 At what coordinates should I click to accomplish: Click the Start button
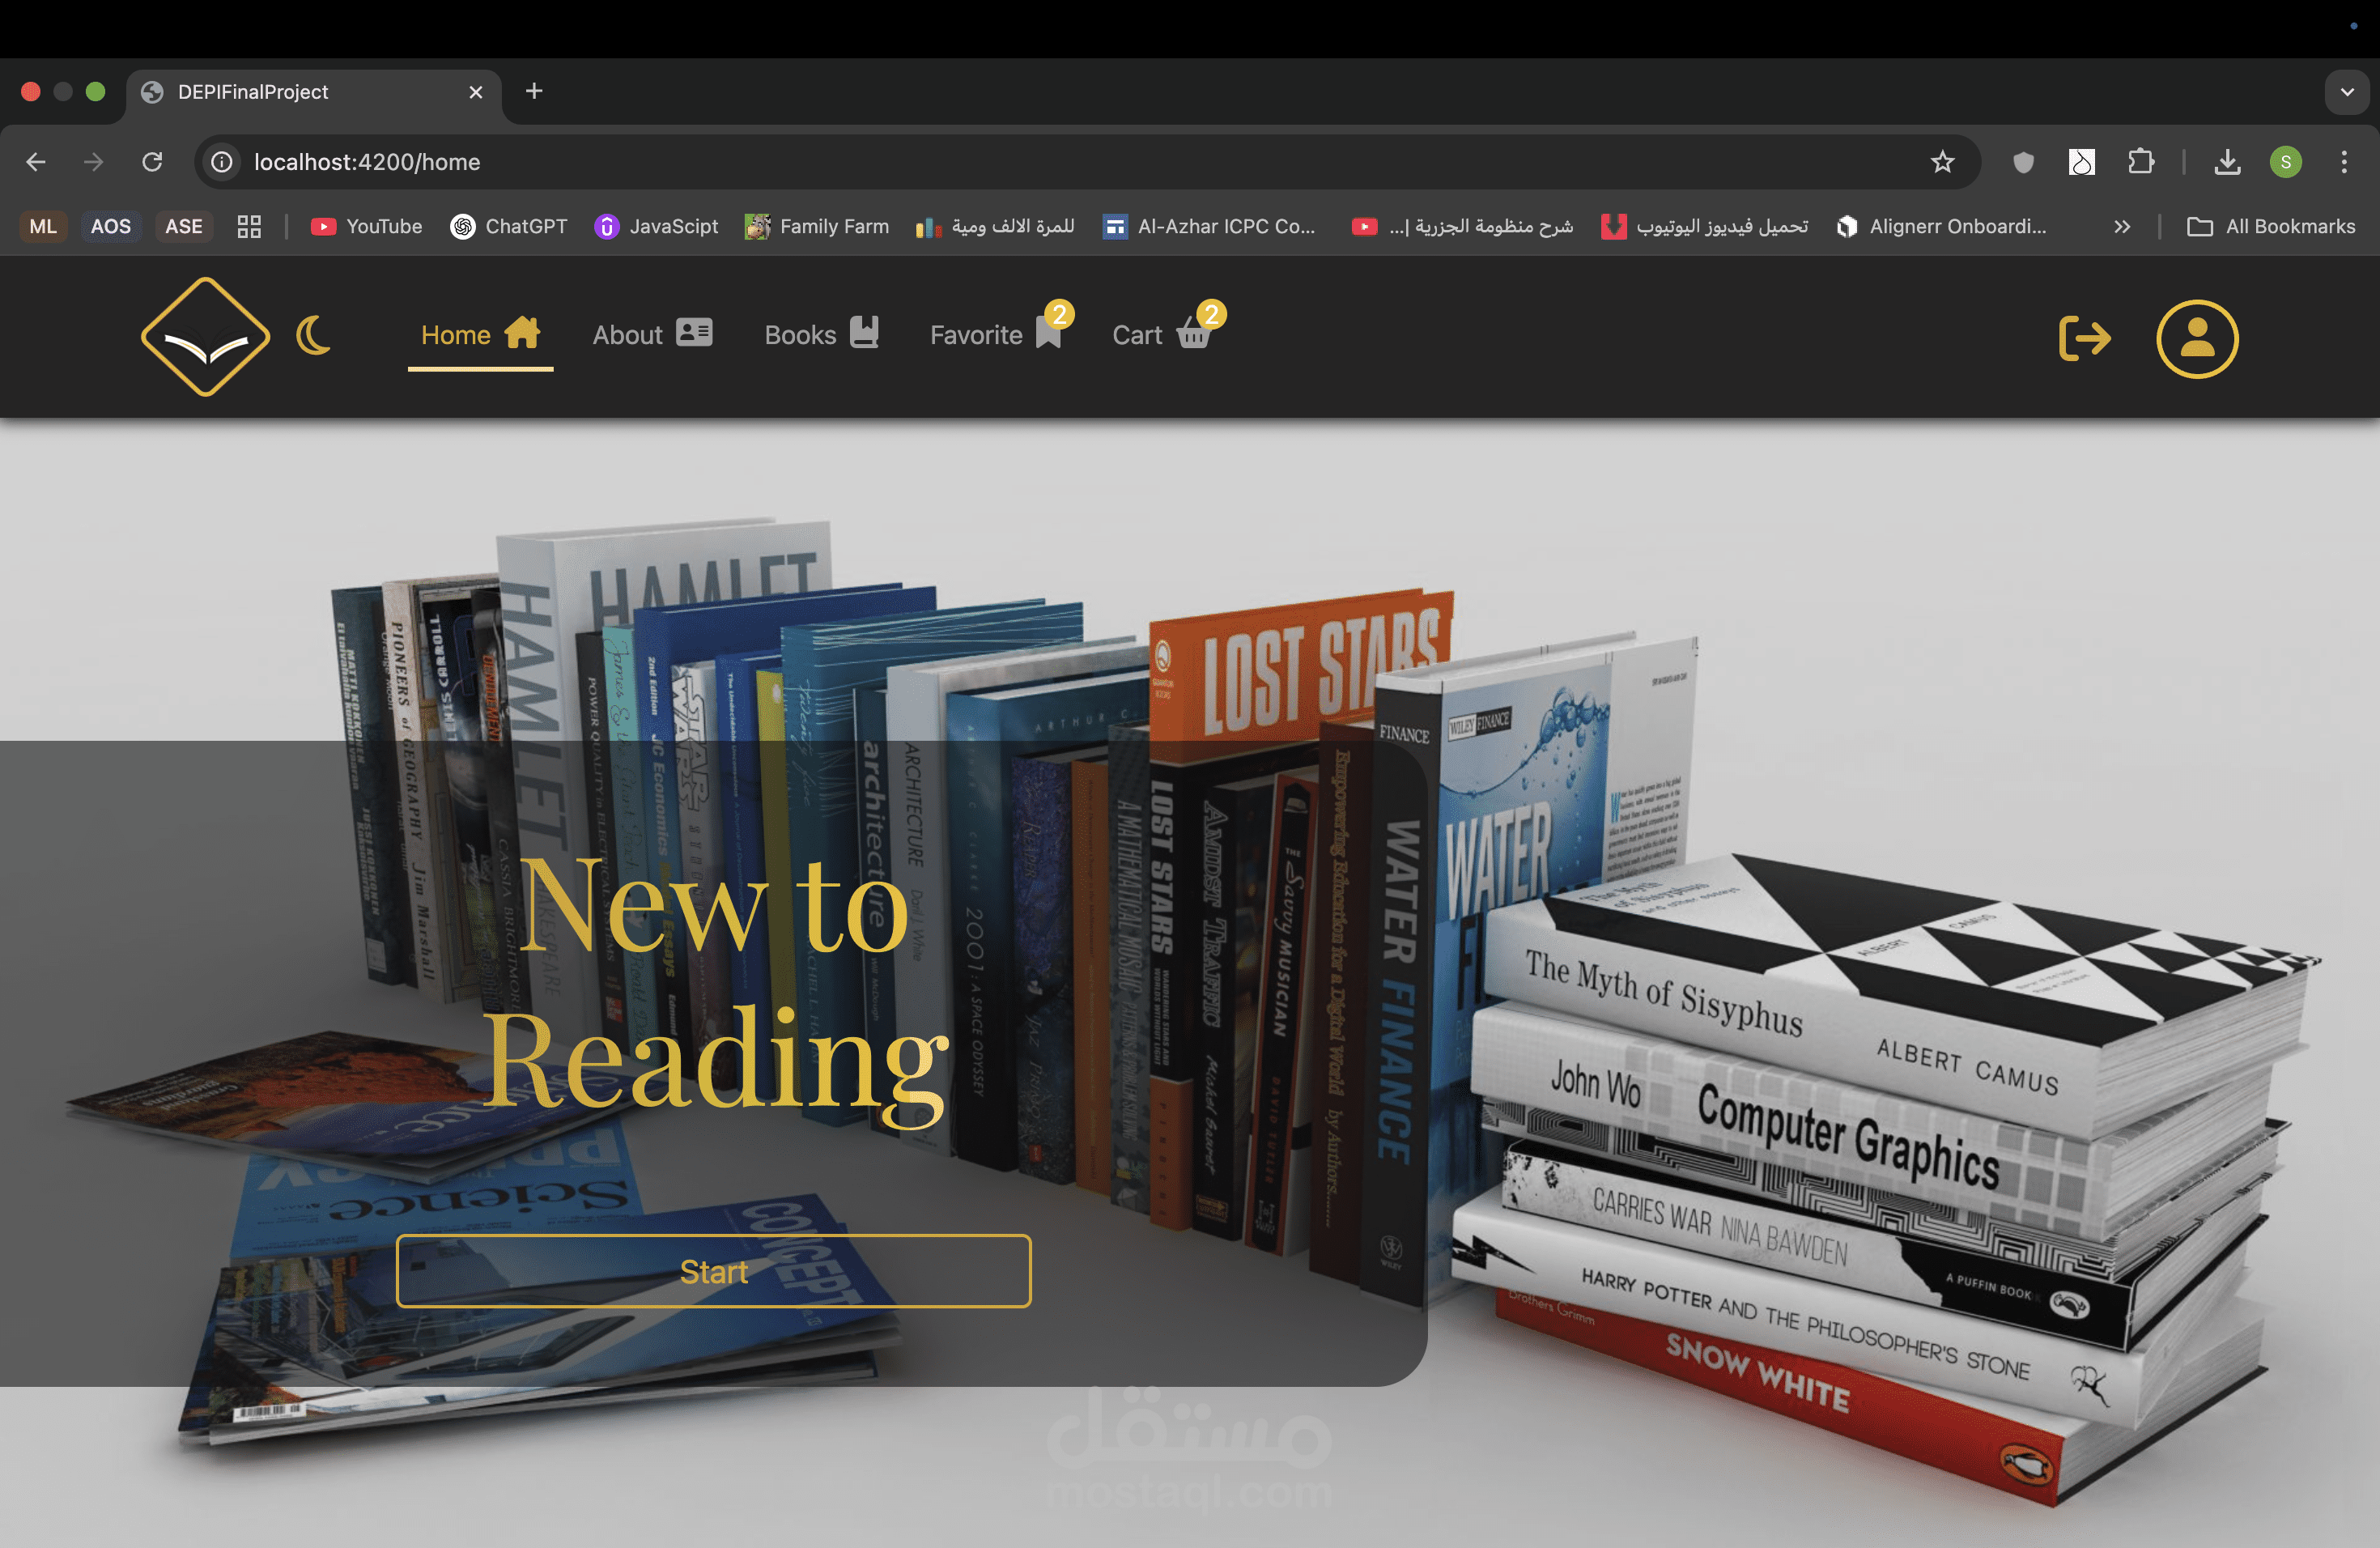714,1271
